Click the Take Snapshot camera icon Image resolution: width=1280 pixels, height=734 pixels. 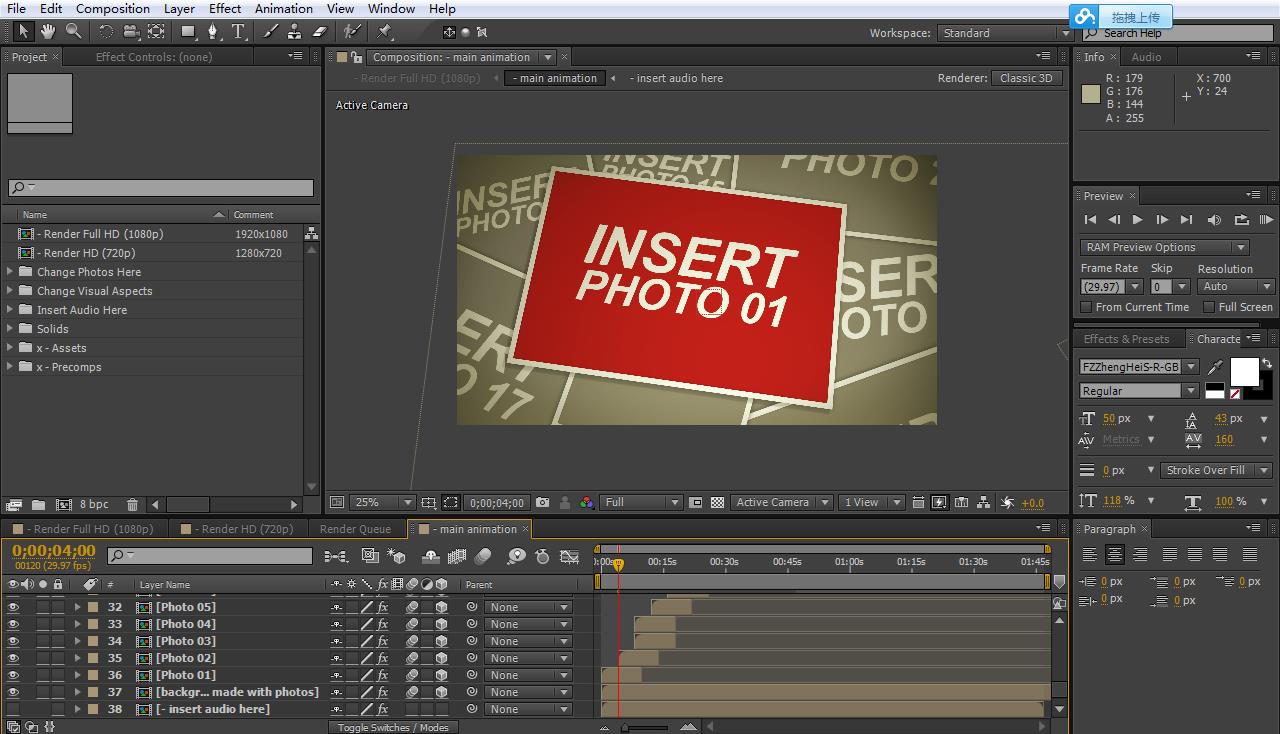pyautogui.click(x=542, y=503)
